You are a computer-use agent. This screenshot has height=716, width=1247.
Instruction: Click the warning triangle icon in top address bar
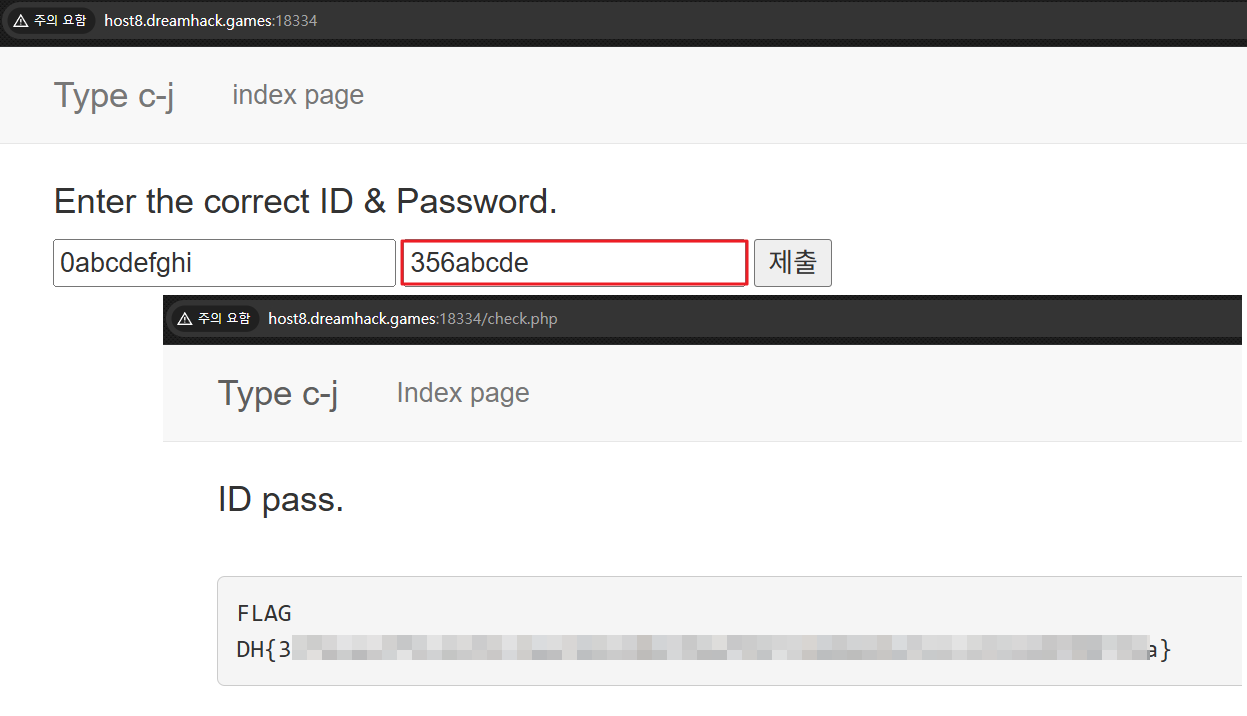point(20,20)
